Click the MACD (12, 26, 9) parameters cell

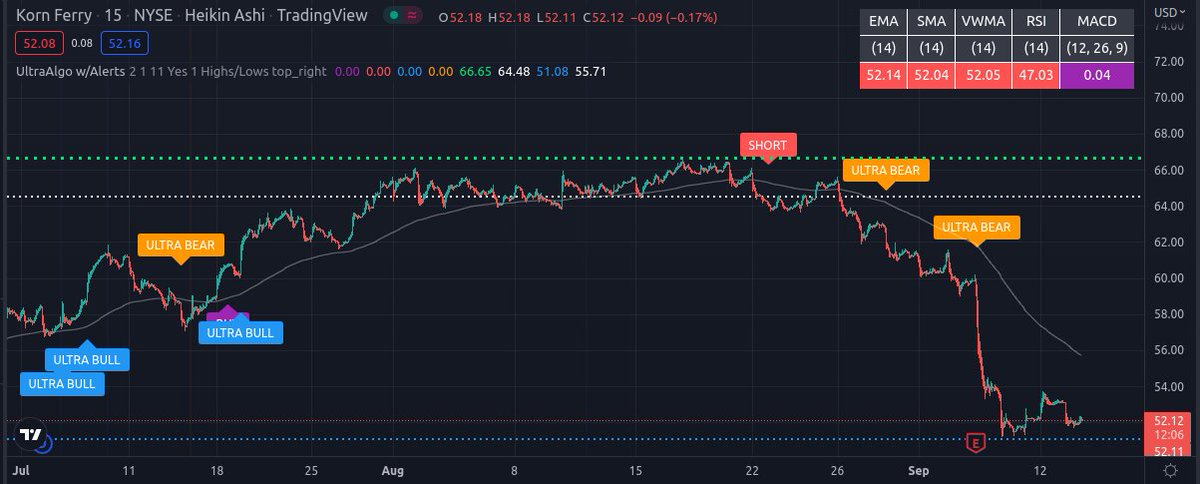coord(1097,47)
